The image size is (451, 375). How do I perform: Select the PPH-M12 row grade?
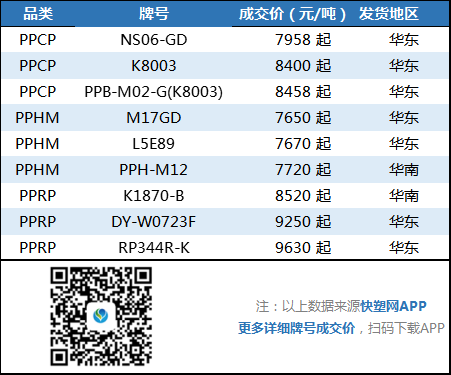pyautogui.click(x=154, y=170)
